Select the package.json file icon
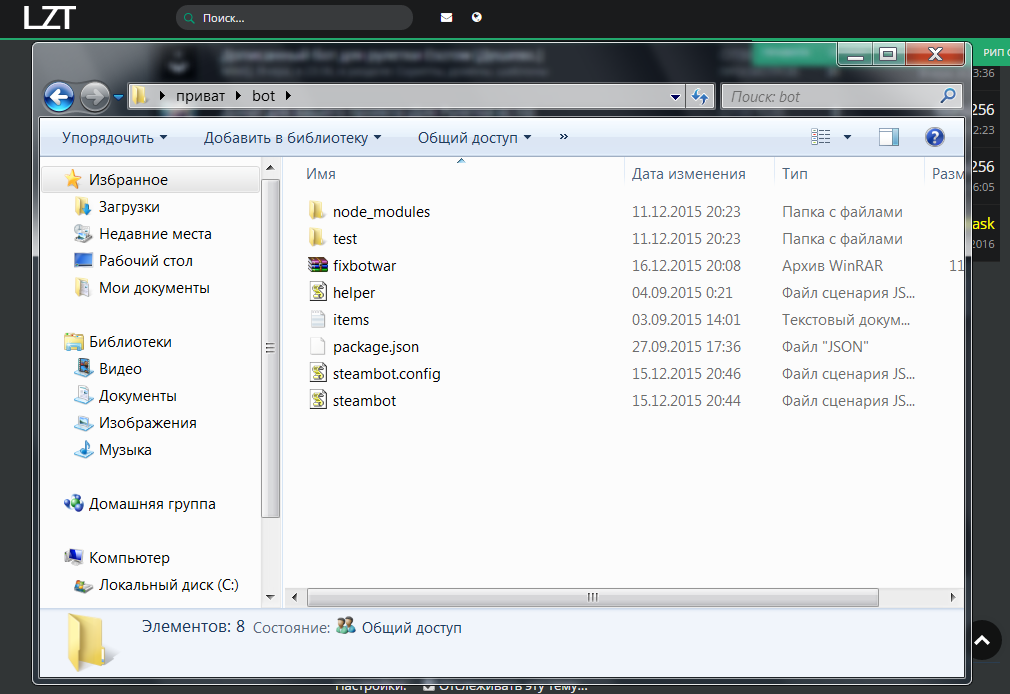 click(x=318, y=346)
